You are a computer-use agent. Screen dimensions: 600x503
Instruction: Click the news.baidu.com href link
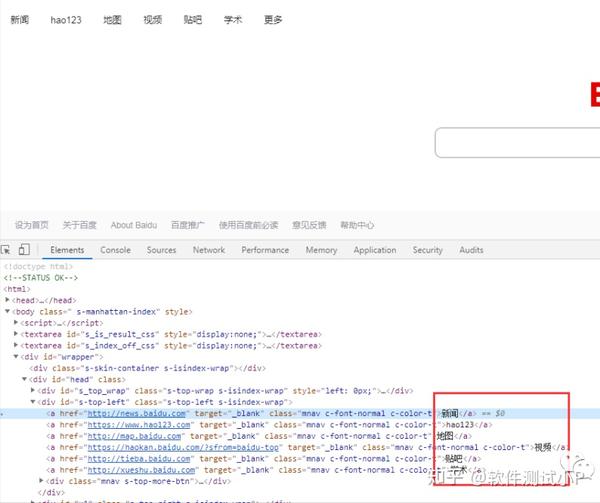(x=137, y=413)
